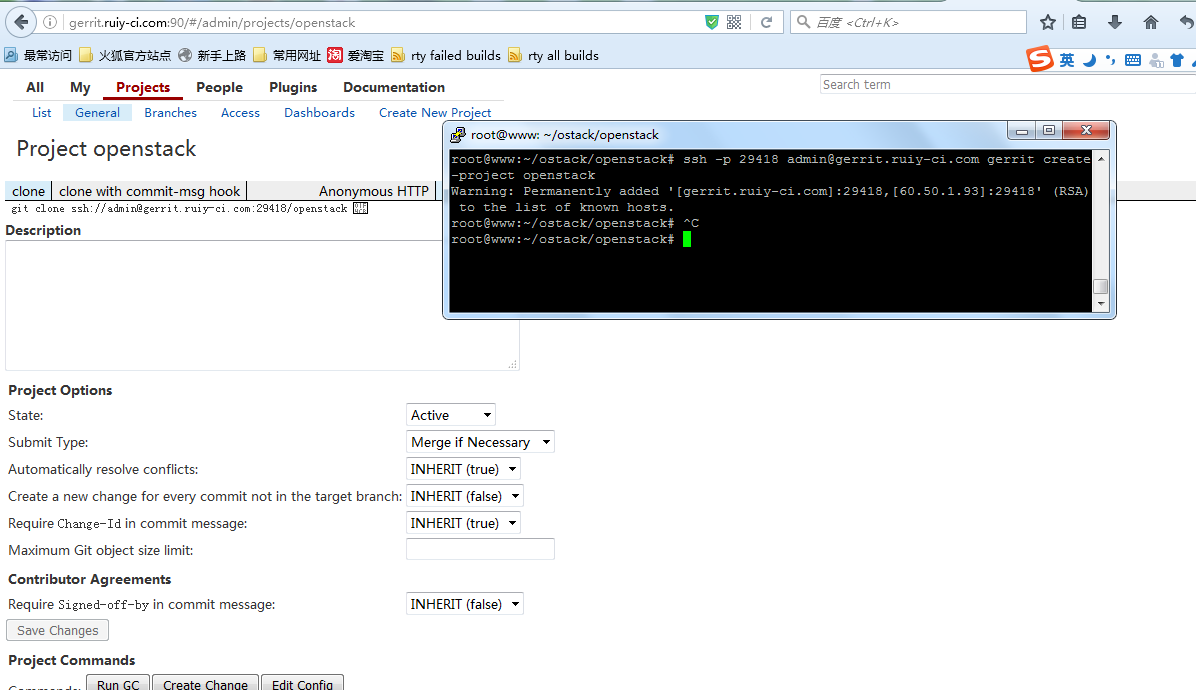Open the bookmarks list icon
Viewport: 1196px width, 690px height.
point(1079,22)
